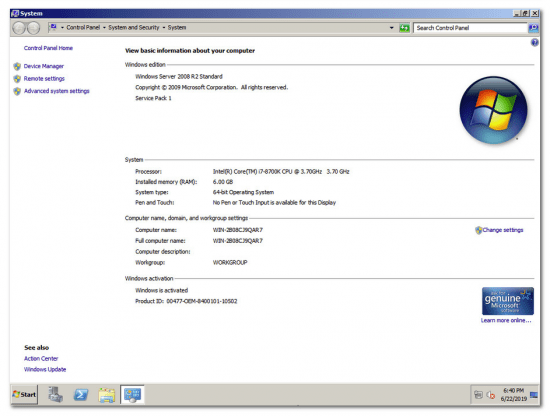Open Server Manager from the taskbar
The image size is (550, 416).
click(x=55, y=395)
